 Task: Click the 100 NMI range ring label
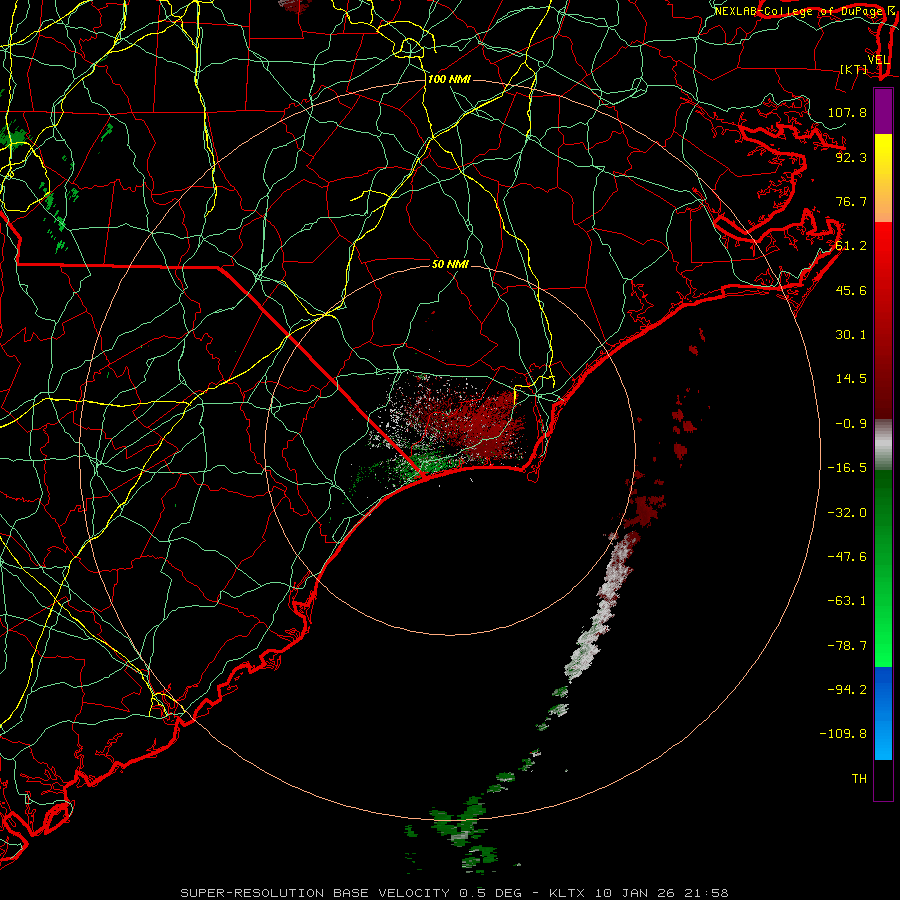pyautogui.click(x=449, y=79)
